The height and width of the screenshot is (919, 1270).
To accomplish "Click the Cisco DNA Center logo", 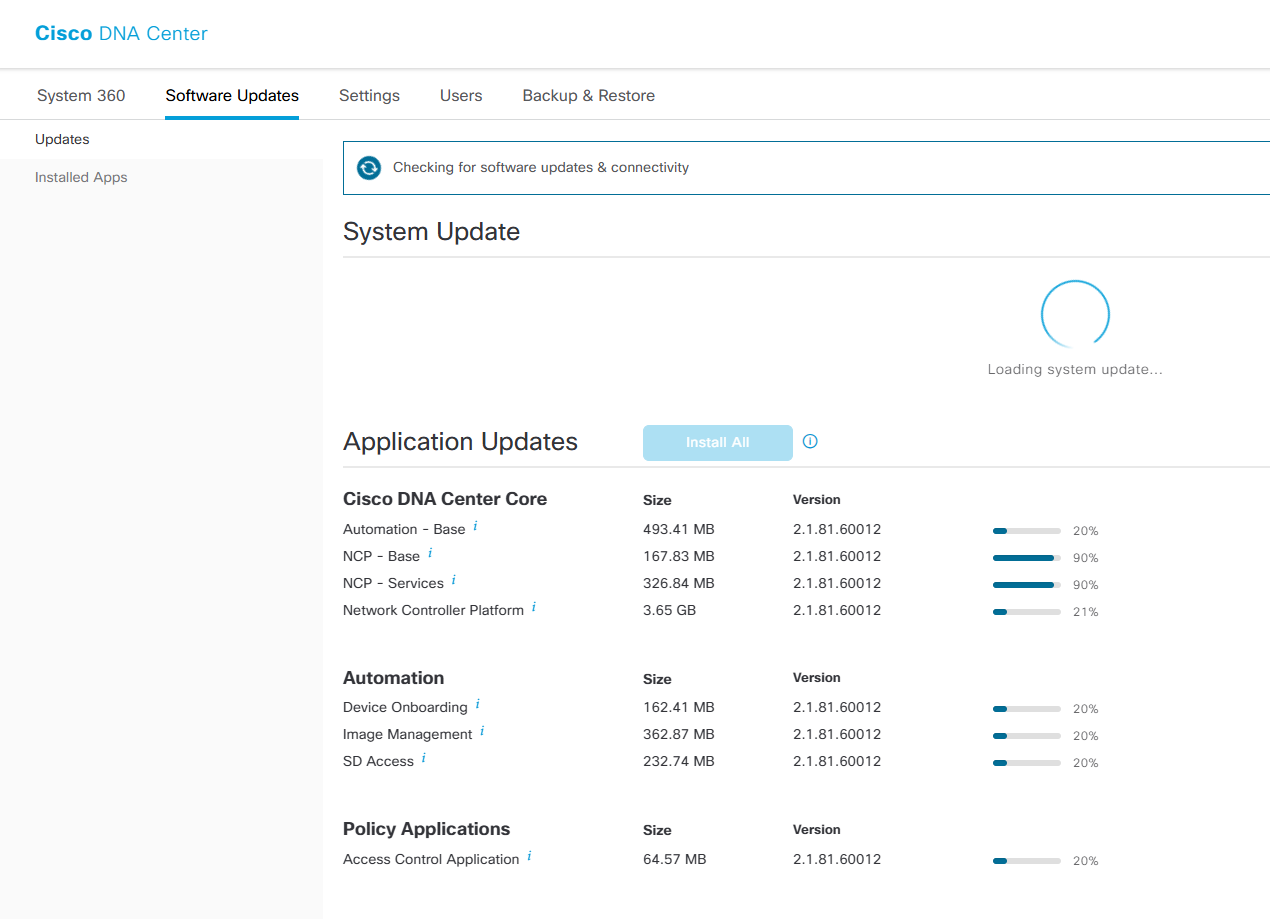I will pyautogui.click(x=121, y=33).
